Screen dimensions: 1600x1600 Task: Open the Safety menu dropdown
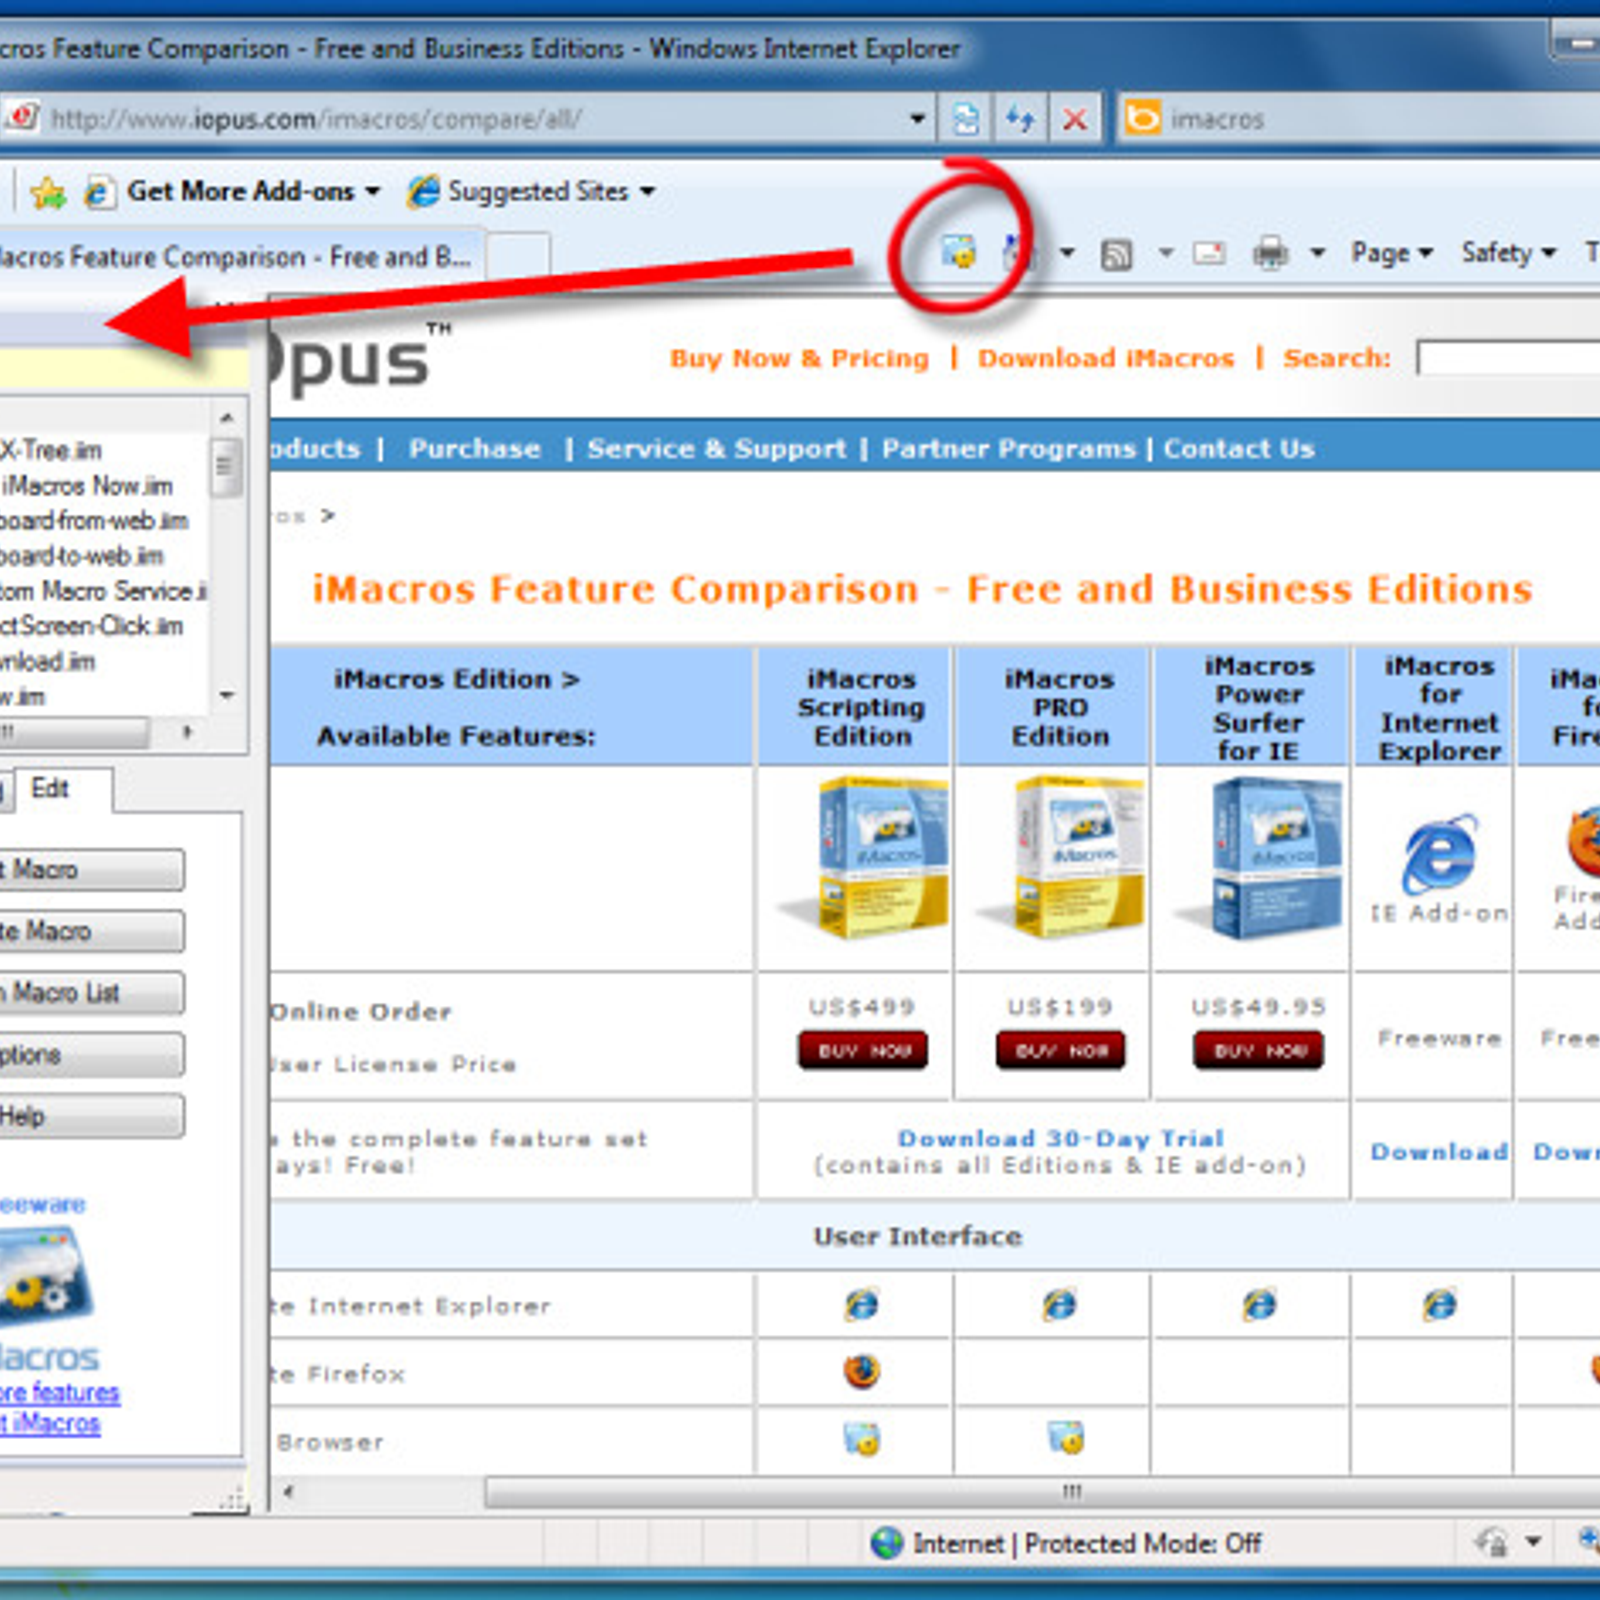[1508, 253]
